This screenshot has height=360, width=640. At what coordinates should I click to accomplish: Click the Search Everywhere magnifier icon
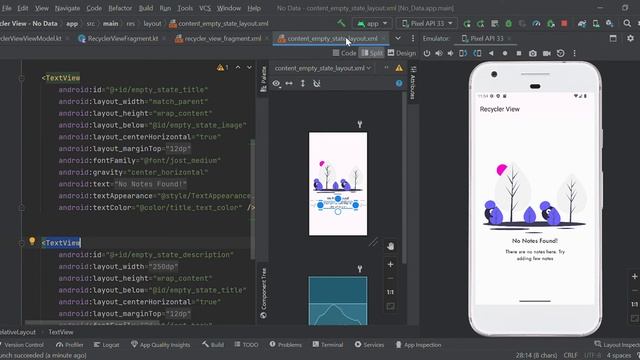(x=627, y=24)
